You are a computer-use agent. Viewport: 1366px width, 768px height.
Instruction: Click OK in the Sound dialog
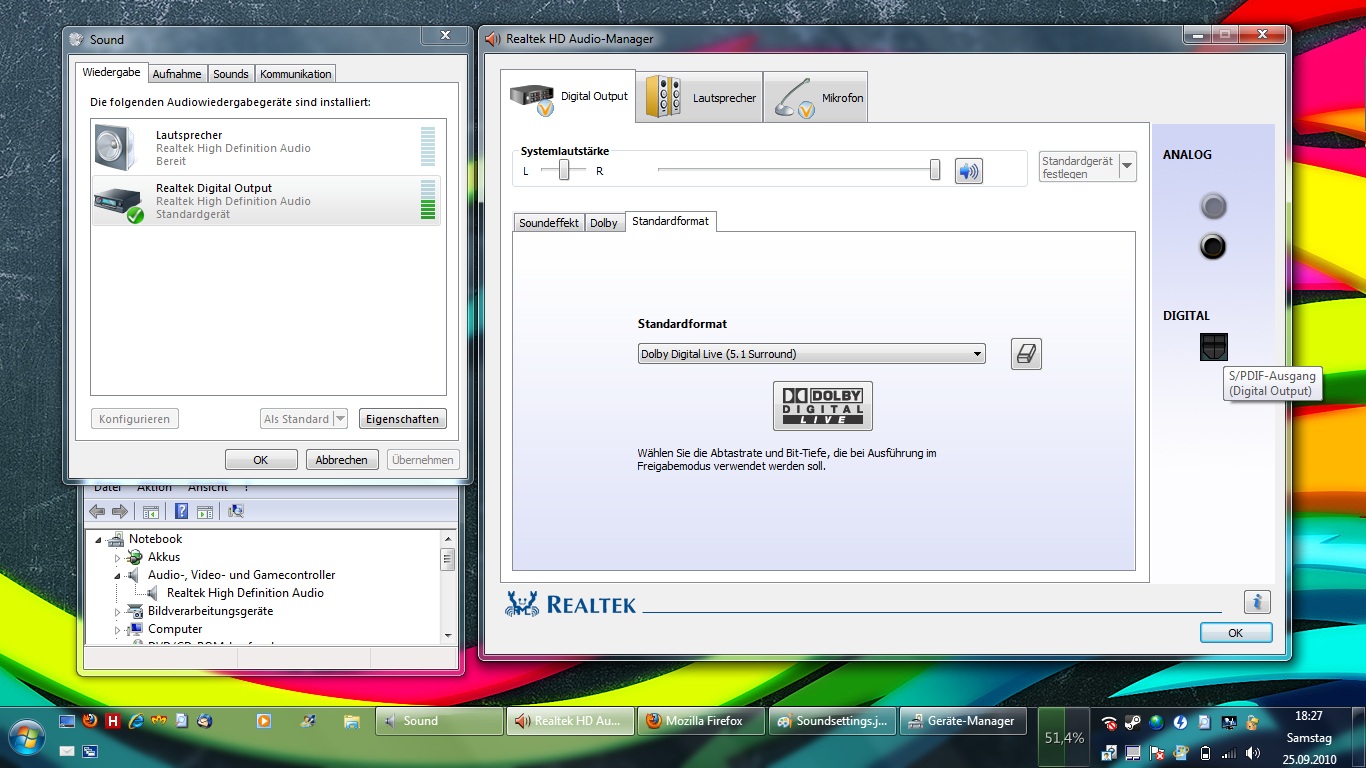pyautogui.click(x=261, y=460)
